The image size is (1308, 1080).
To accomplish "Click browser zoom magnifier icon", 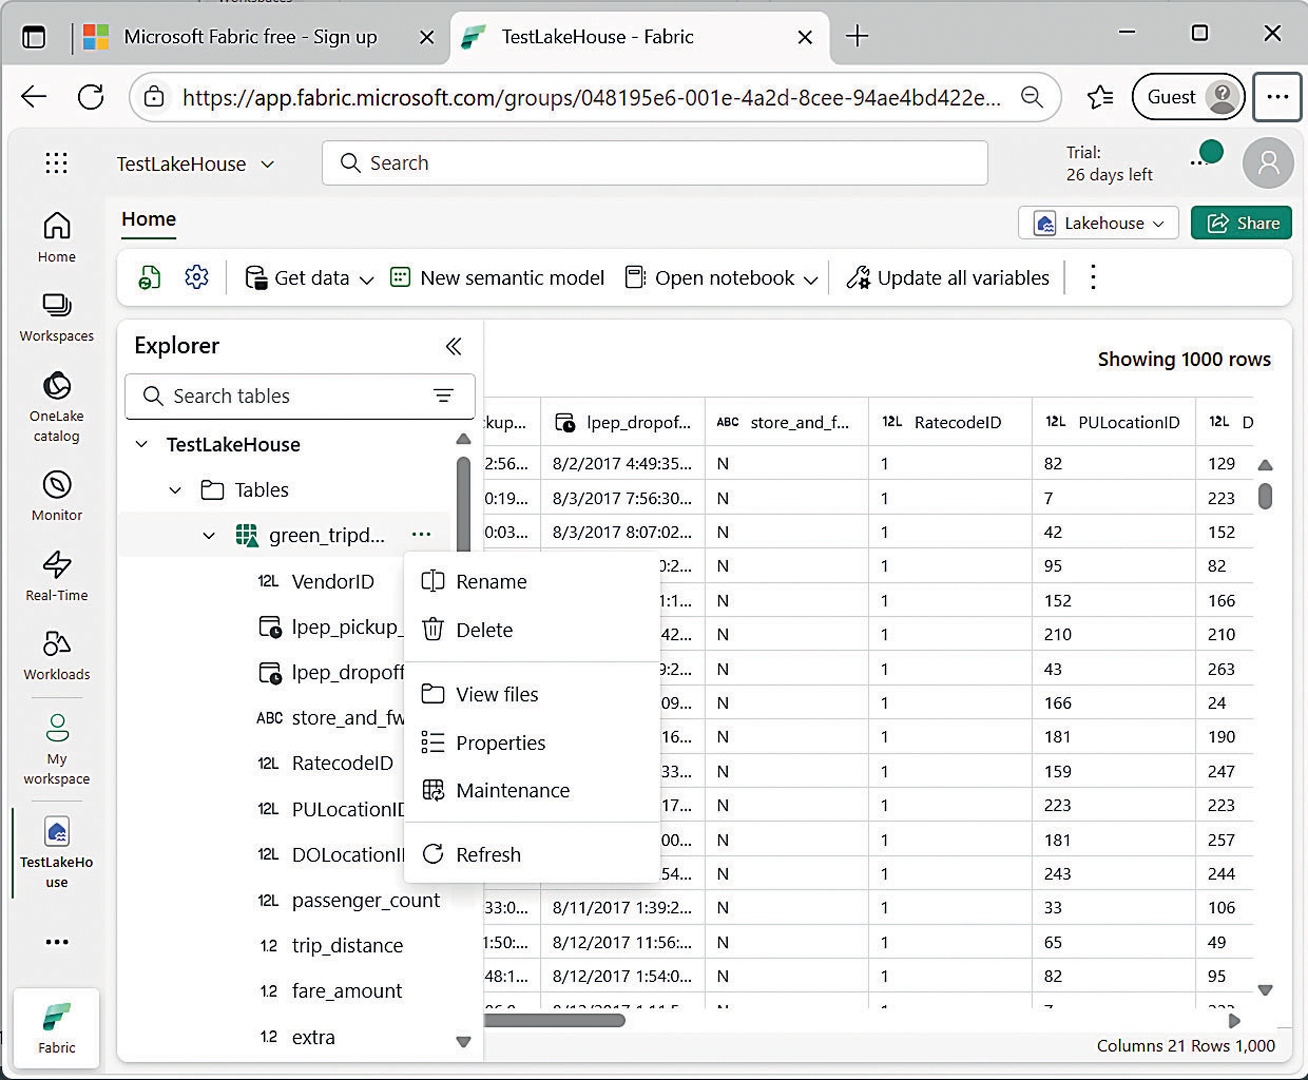I will pyautogui.click(x=1032, y=97).
